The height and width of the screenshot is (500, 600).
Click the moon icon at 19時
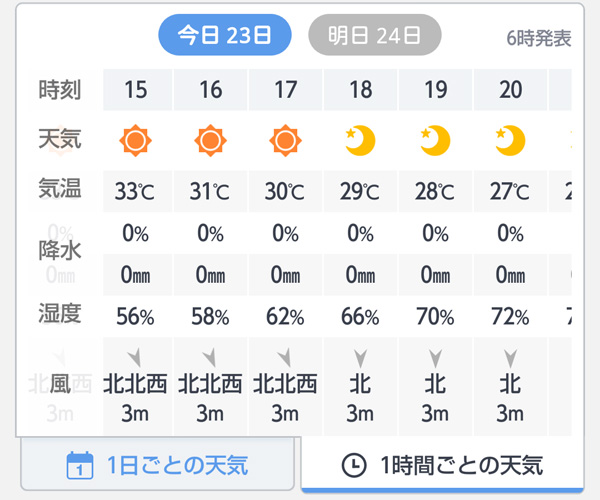point(435,141)
